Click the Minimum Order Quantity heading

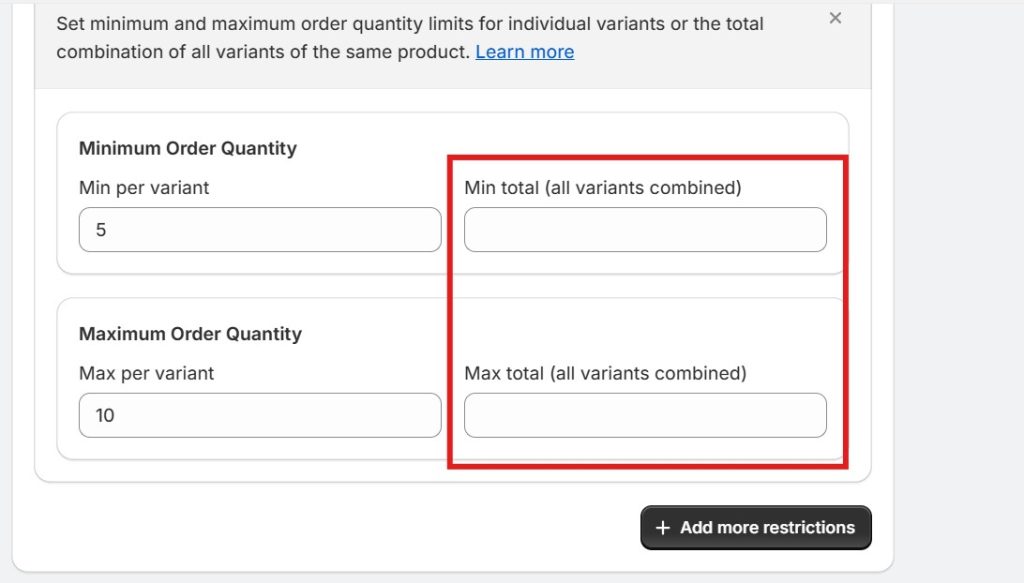(188, 148)
